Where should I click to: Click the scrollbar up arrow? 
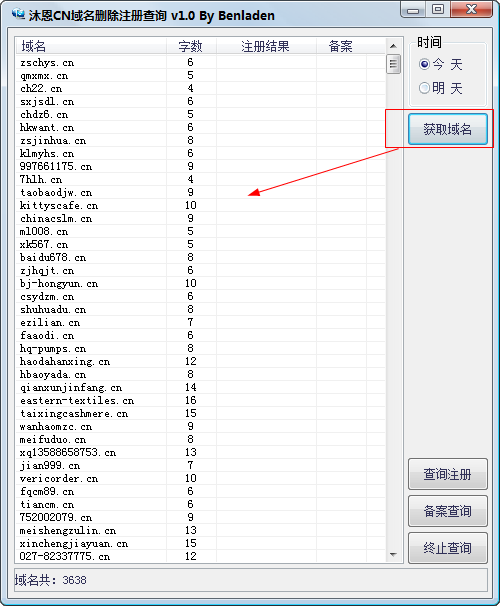point(393,46)
